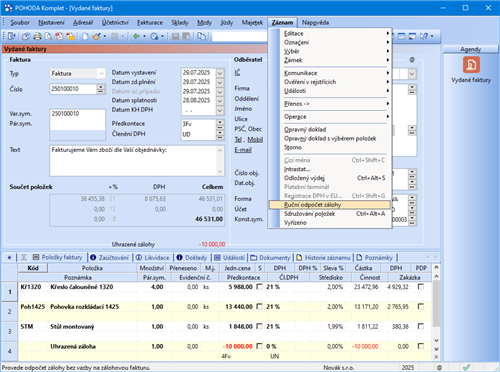This screenshot has height=372, width=500.
Task: Click the exit door icon in the toolbar
Action: 12,36
